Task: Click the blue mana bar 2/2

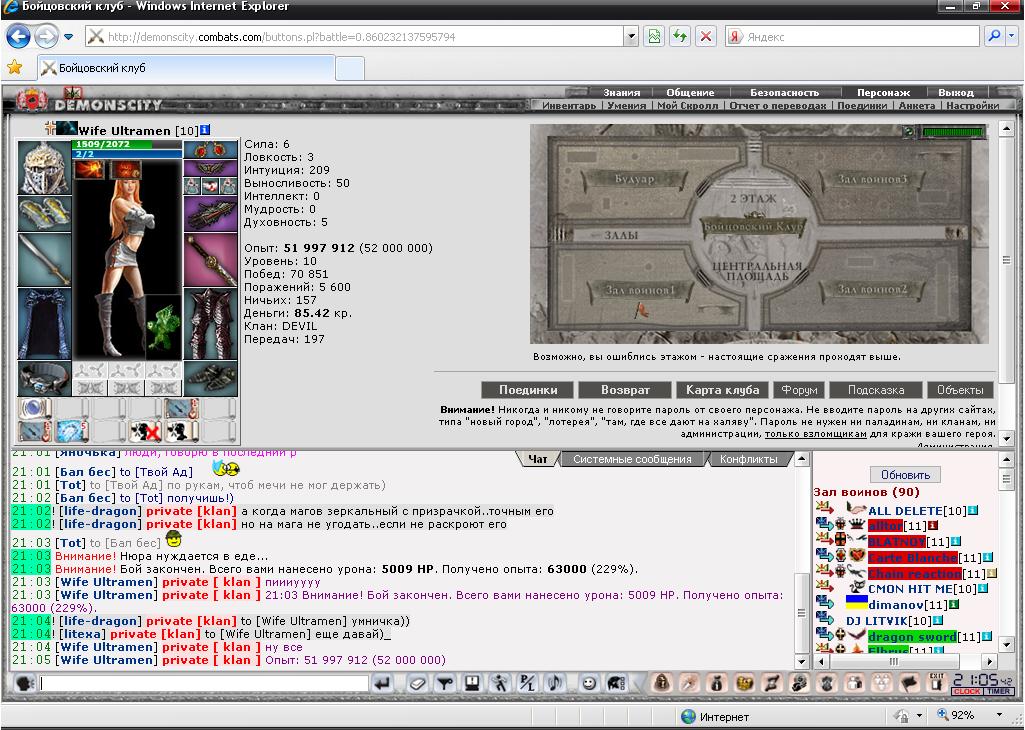Action: point(127,154)
